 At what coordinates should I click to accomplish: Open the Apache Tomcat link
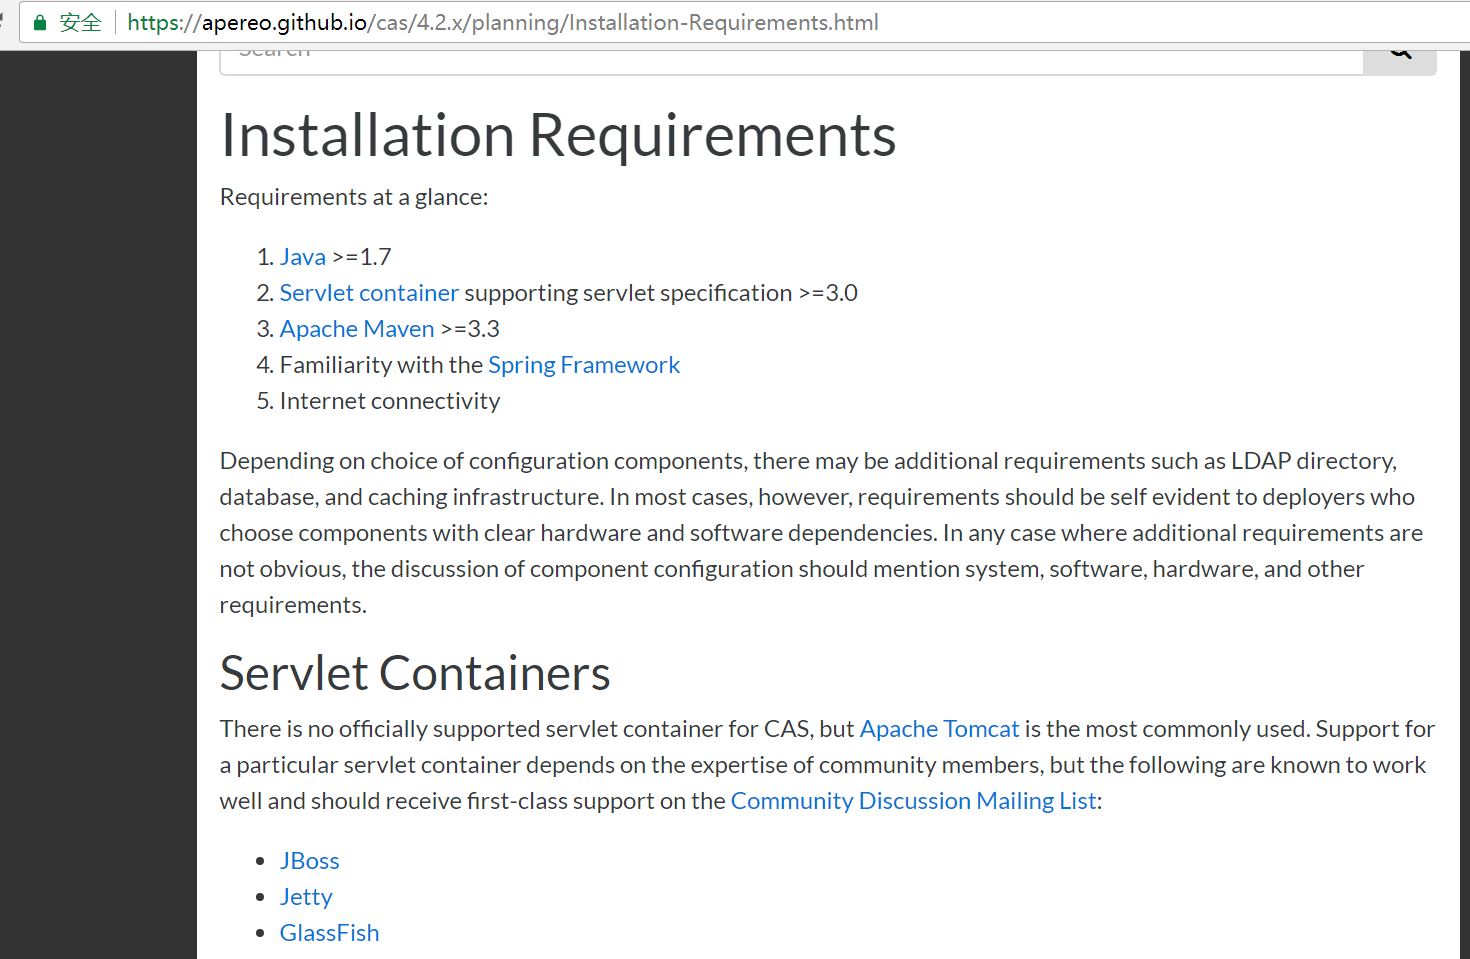(x=939, y=729)
